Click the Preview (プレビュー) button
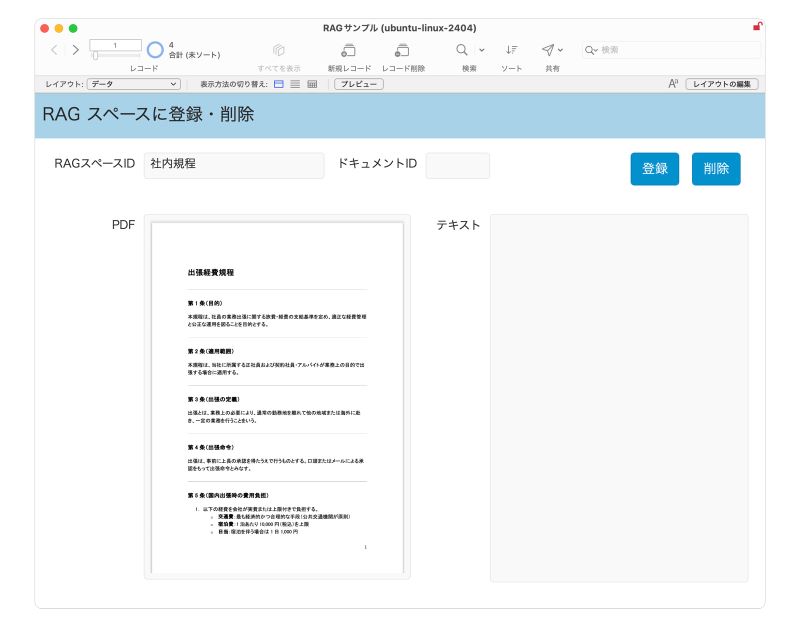The height and width of the screenshot is (630, 800). pos(358,84)
